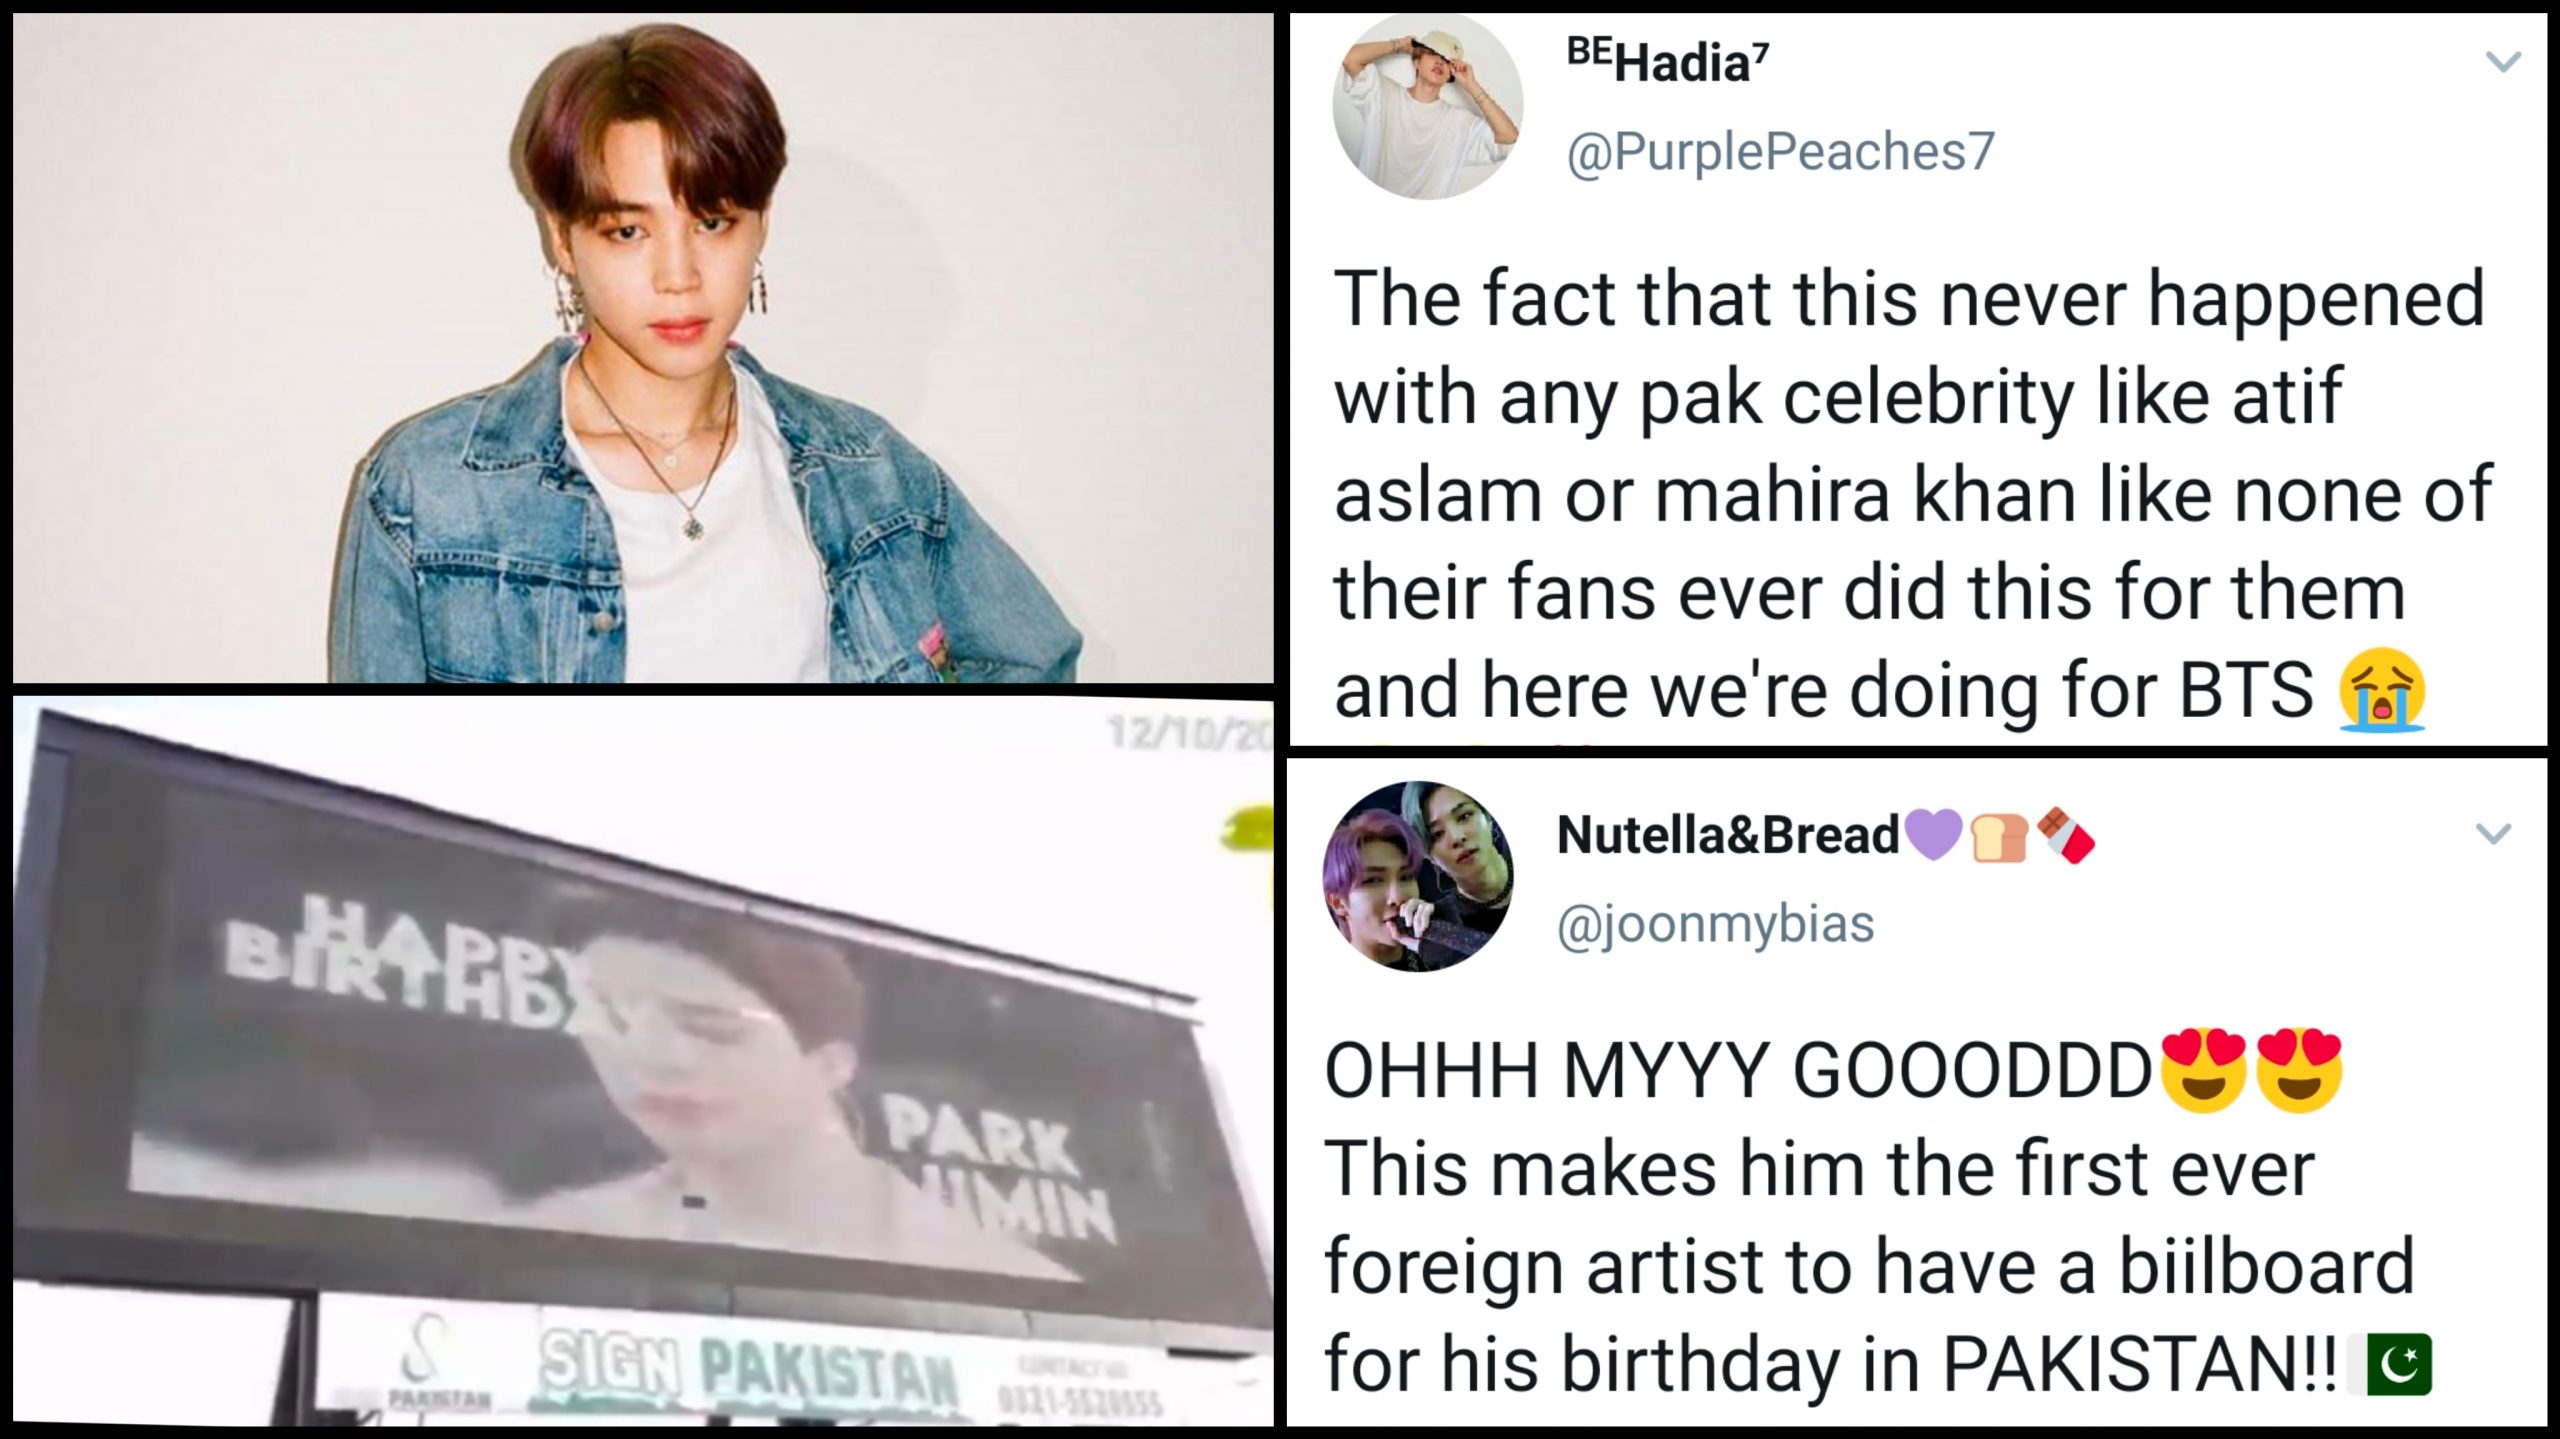Image resolution: width=2560 pixels, height=1439 pixels.
Task: Click the Nutella&Bread display name
Action: 1728,834
